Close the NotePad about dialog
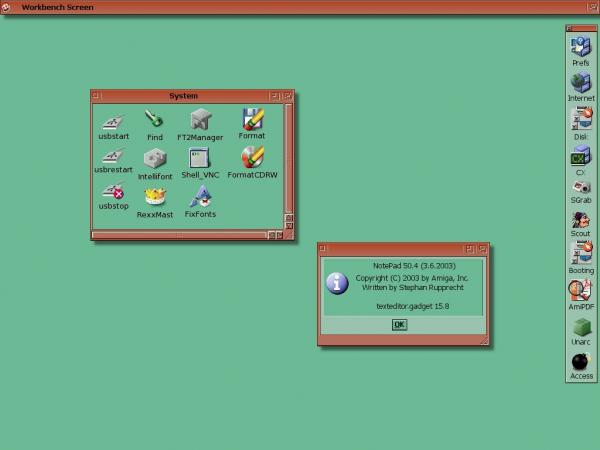The width and height of the screenshot is (600, 450). pyautogui.click(x=323, y=248)
